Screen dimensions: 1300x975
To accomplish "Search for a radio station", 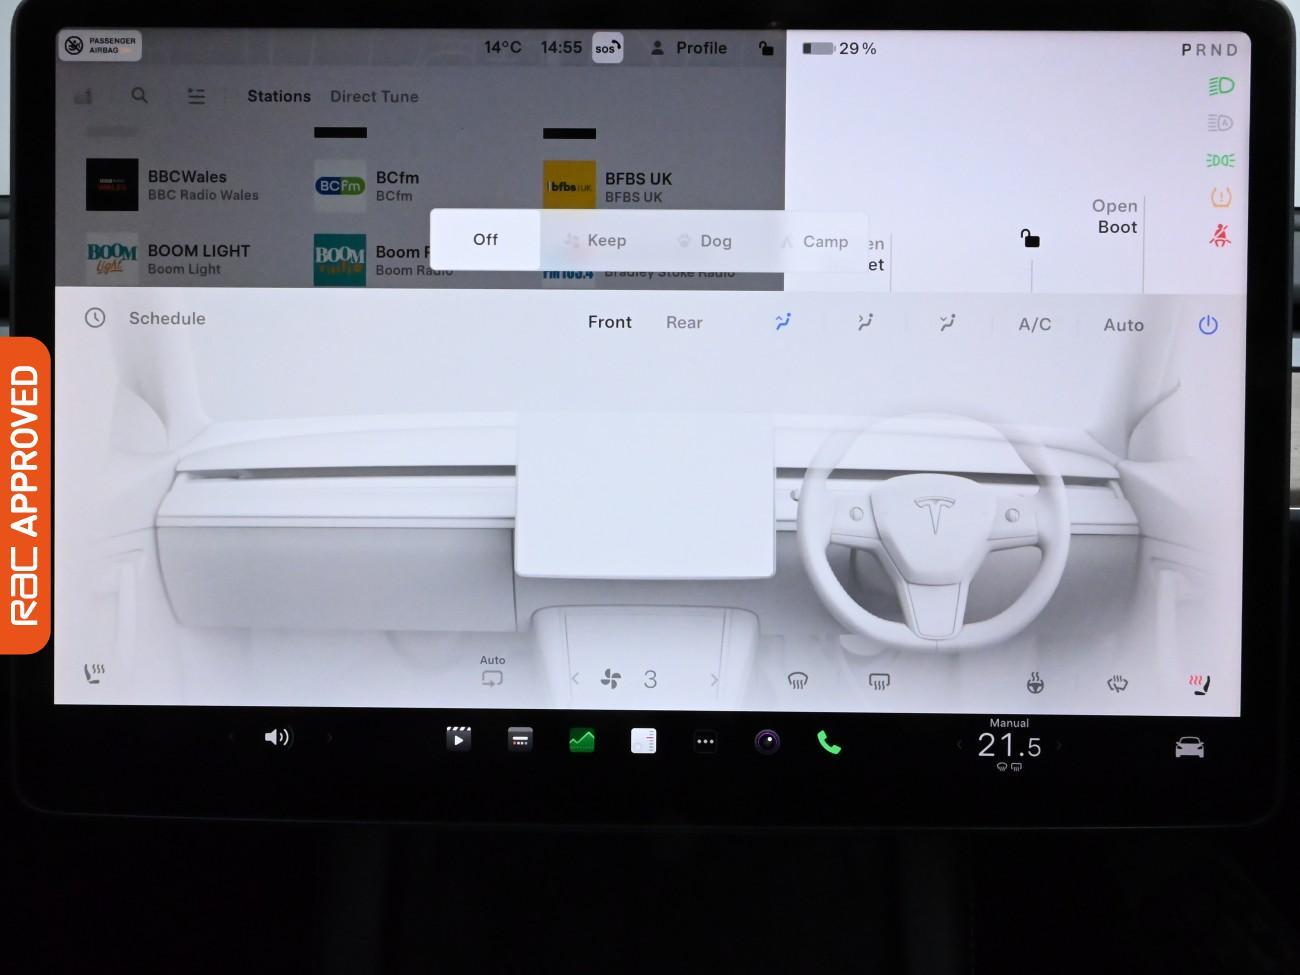I will click(140, 96).
